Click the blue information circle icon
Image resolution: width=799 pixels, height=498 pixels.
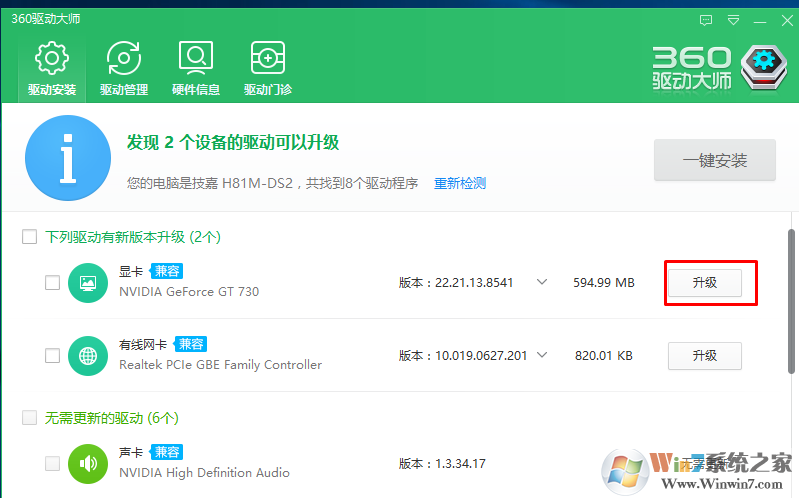[67, 158]
